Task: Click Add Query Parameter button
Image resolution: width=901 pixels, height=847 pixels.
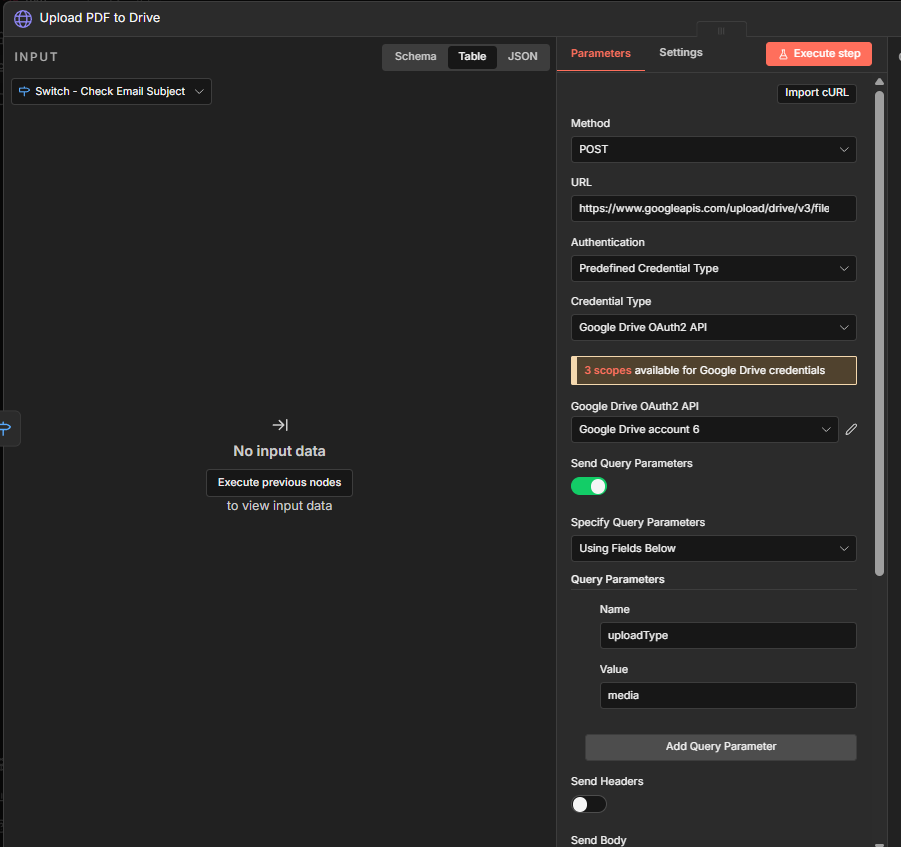Action: pyautogui.click(x=720, y=746)
